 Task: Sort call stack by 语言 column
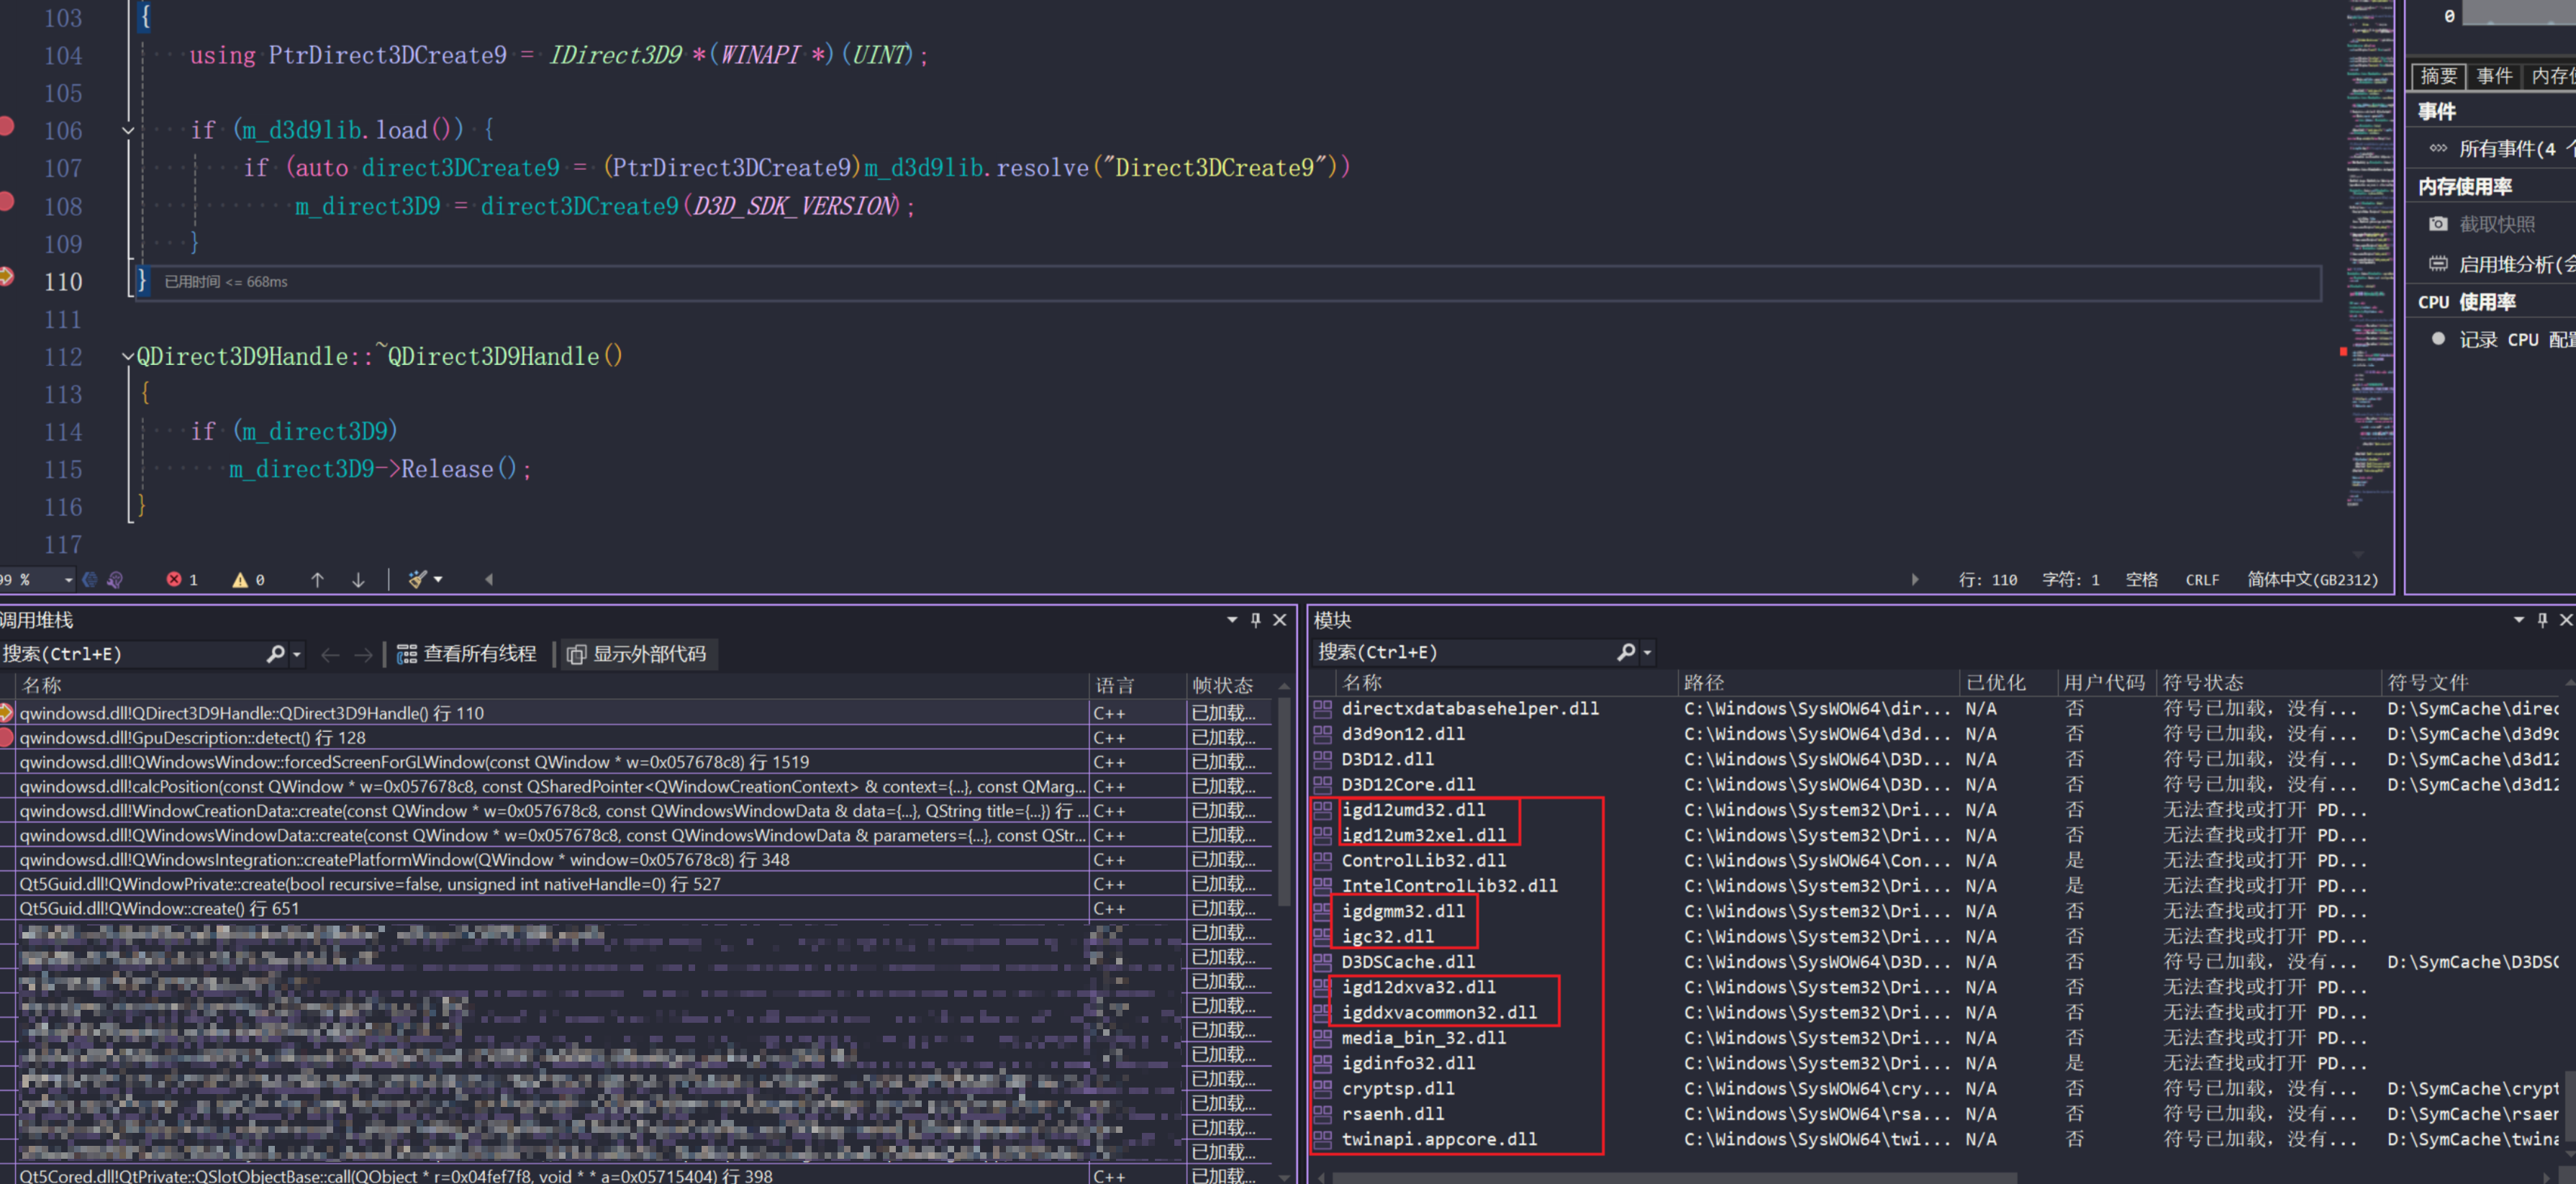pyautogui.click(x=1137, y=685)
